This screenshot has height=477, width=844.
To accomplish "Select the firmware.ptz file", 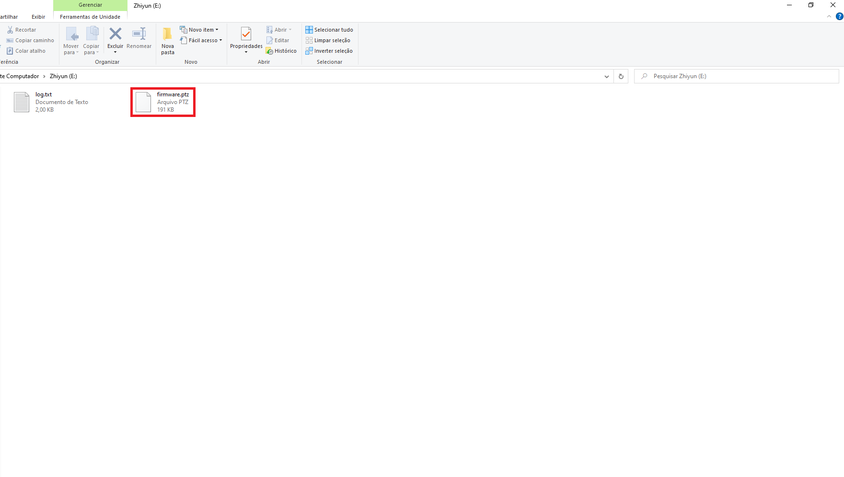I will tap(163, 102).
